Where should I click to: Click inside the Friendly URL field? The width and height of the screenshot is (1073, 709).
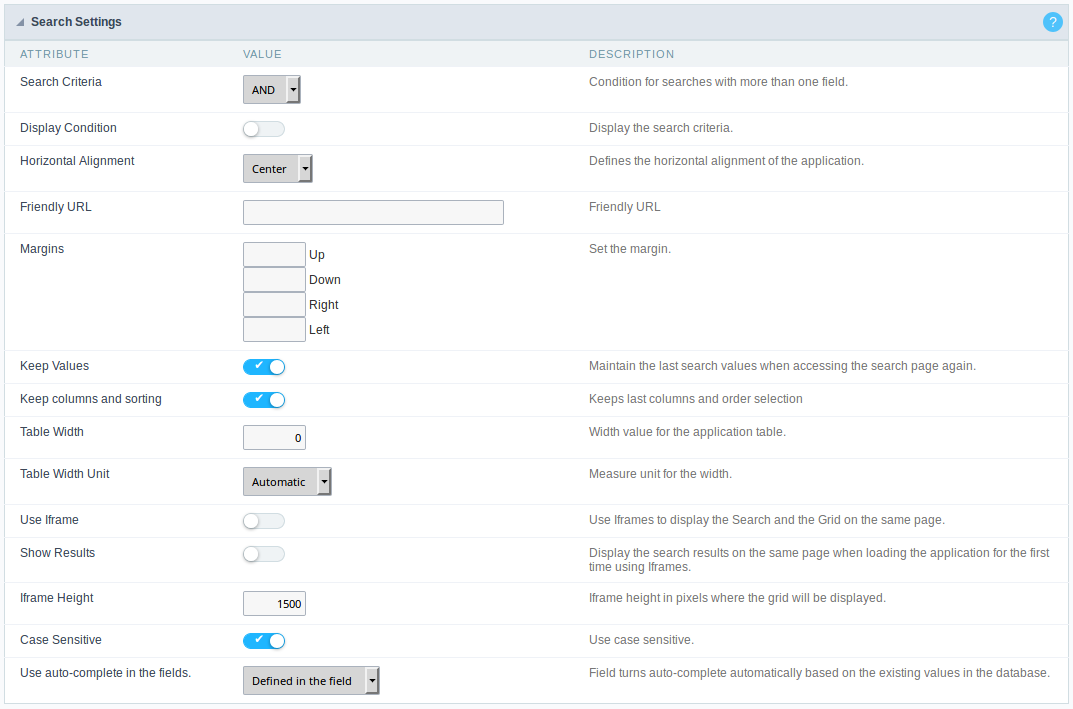[x=372, y=212]
